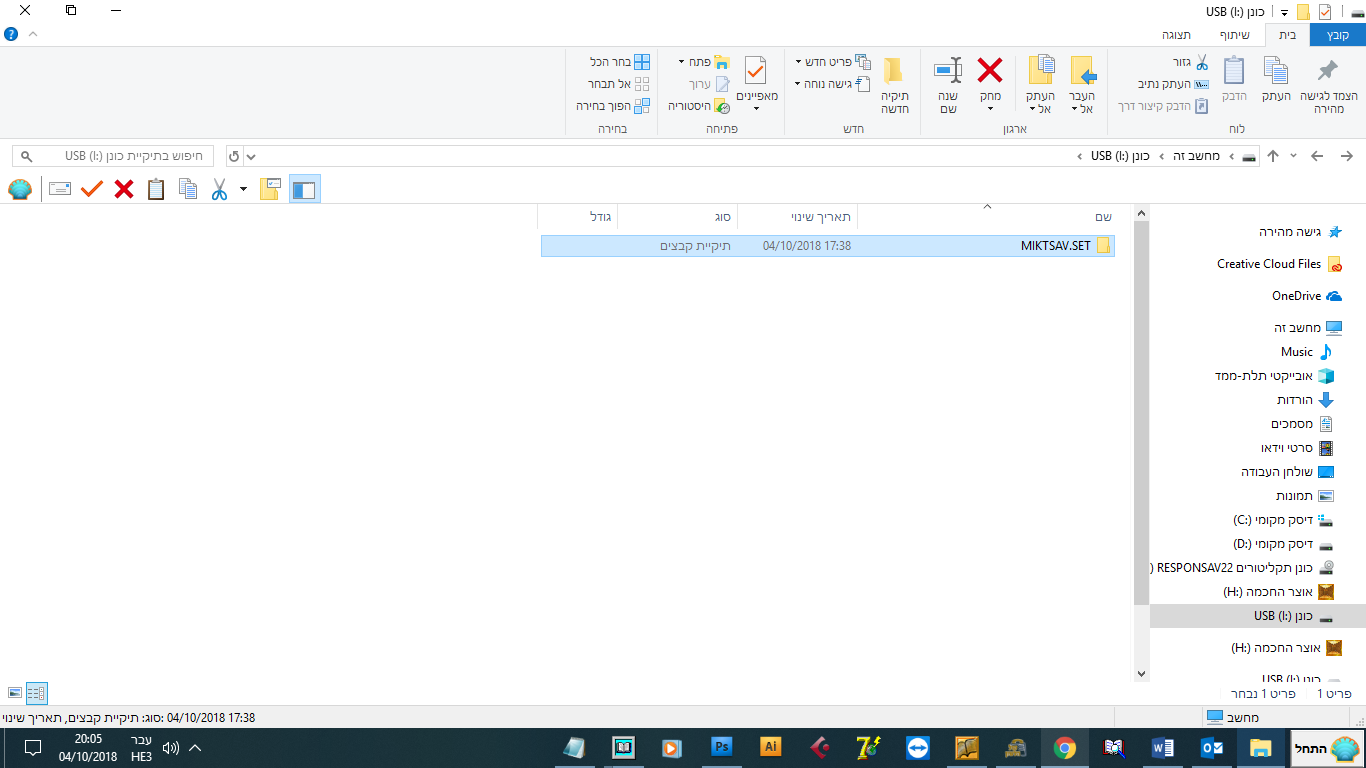Open Word from the taskbar
This screenshot has width=1366, height=768.
[x=1162, y=748]
